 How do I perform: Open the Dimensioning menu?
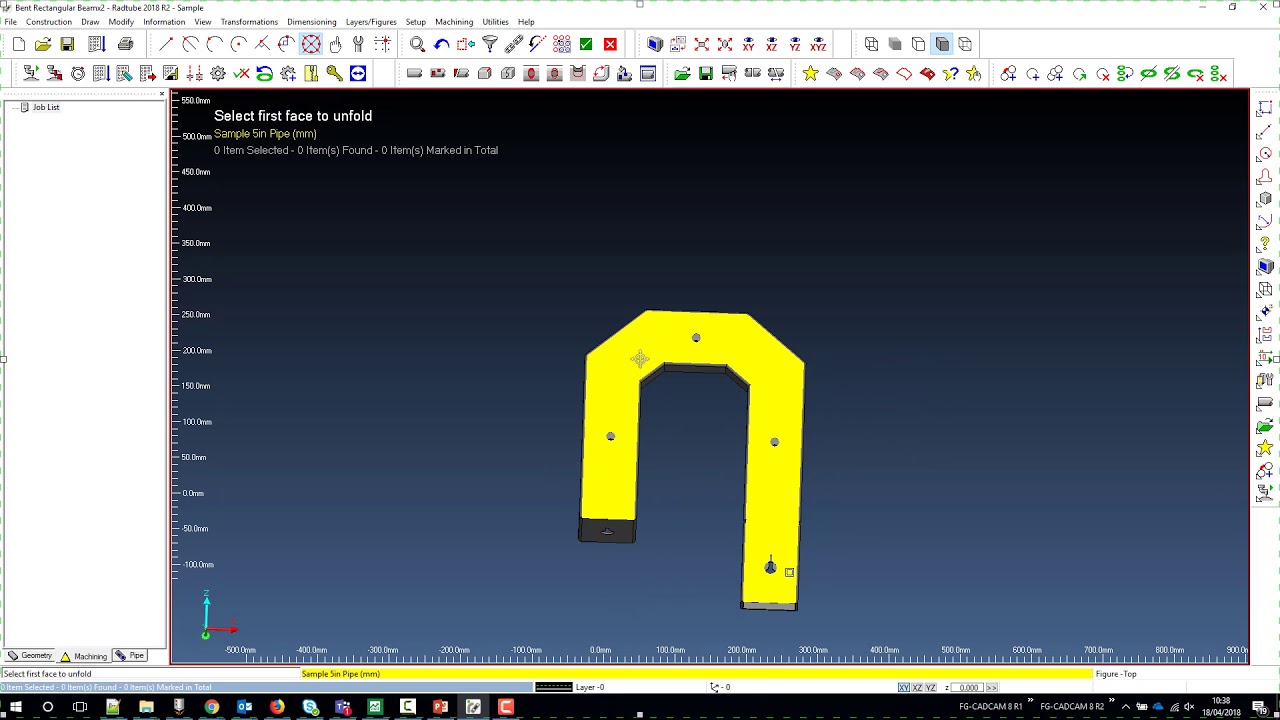[311, 21]
